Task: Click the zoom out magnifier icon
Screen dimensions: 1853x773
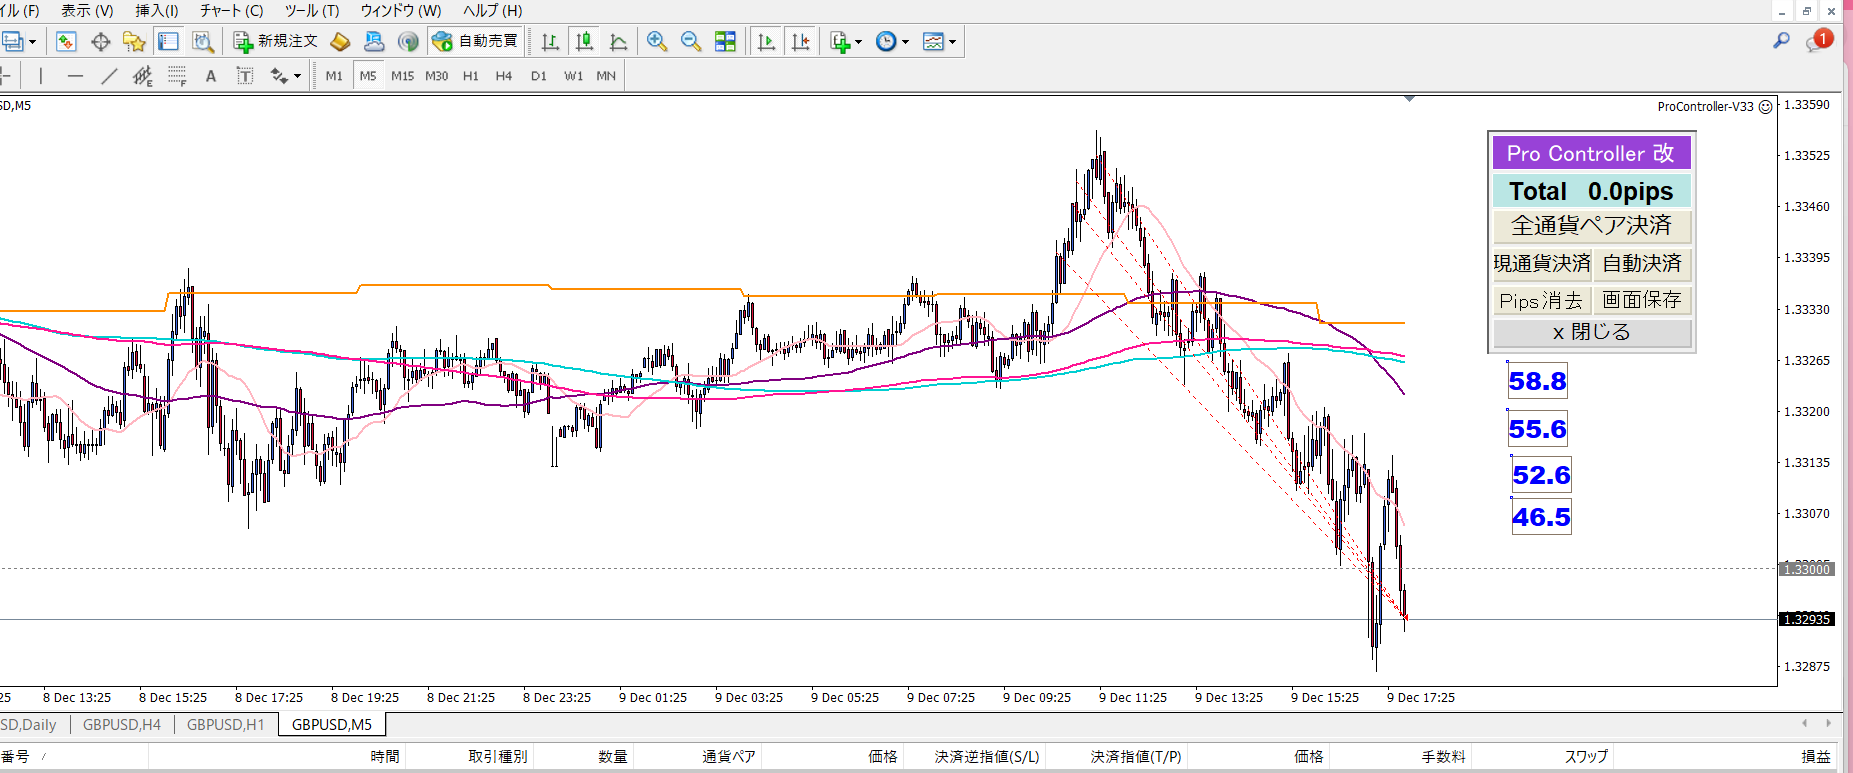Action: [x=691, y=41]
